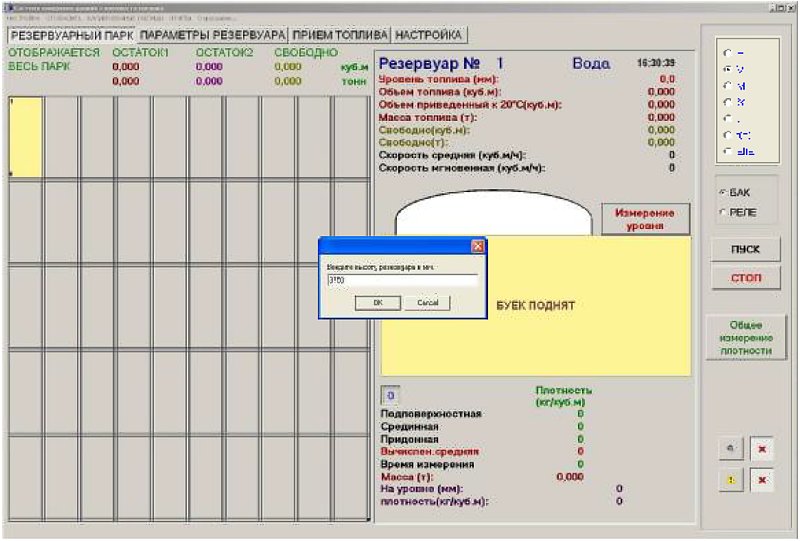This screenshot has width=800, height=541.
Task: Open the НАСТРОЙКА tab
Action: pos(429,35)
